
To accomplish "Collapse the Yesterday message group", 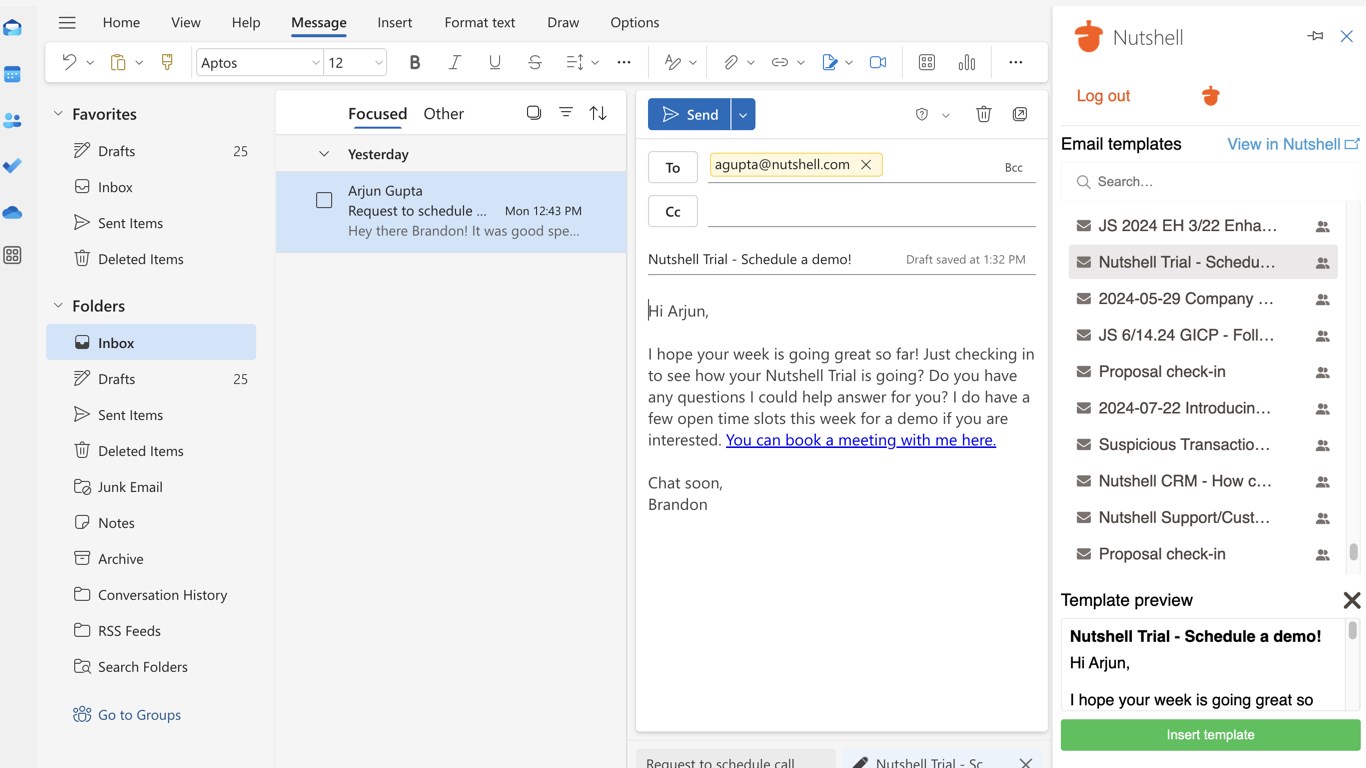I will tap(323, 154).
